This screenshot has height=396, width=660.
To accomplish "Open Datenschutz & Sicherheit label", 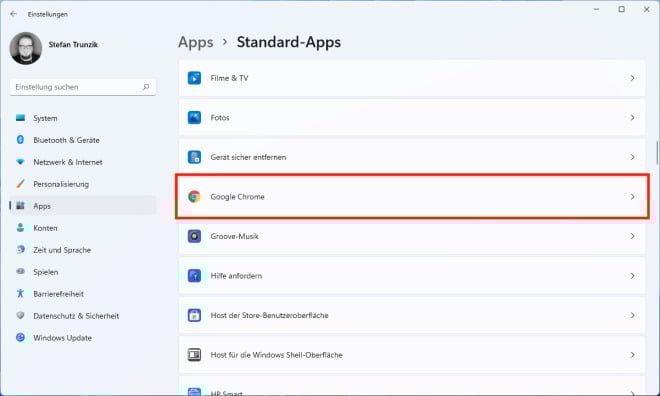I will [76, 316].
